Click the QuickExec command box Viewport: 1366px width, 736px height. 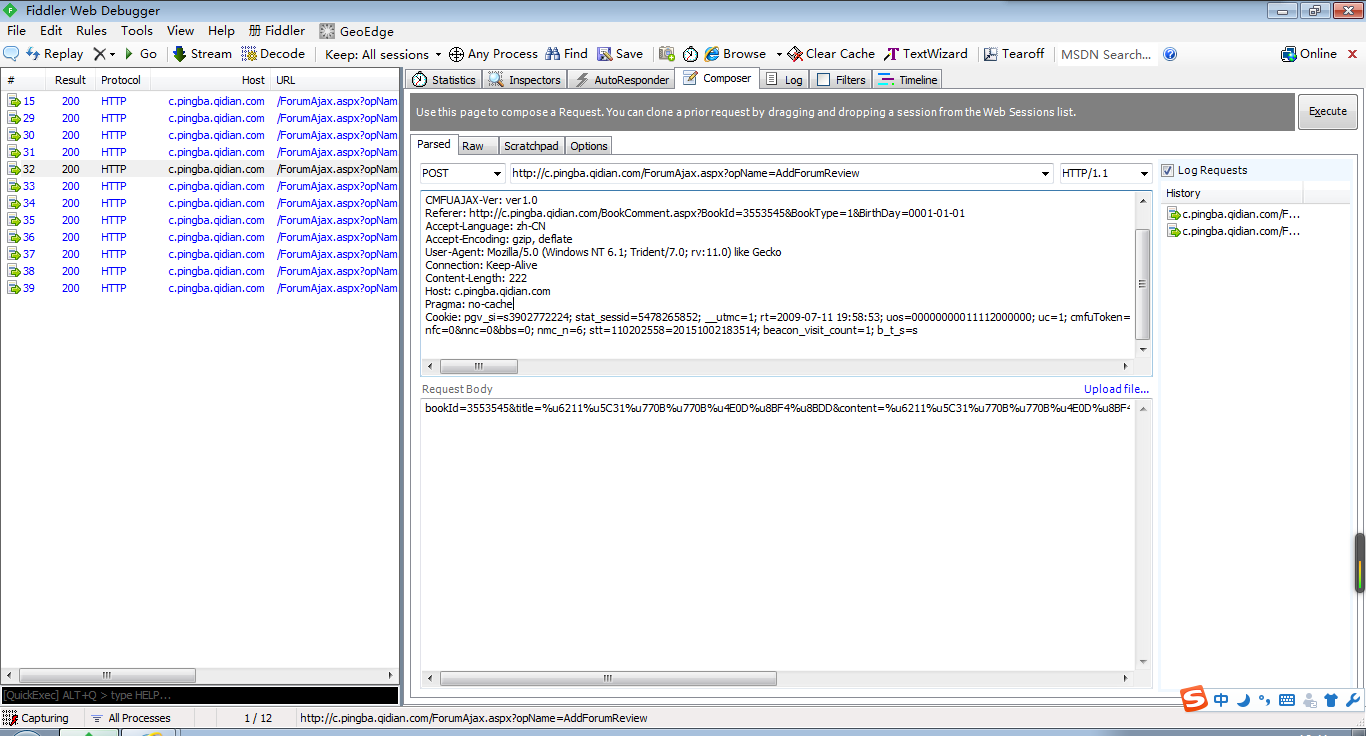pos(200,695)
